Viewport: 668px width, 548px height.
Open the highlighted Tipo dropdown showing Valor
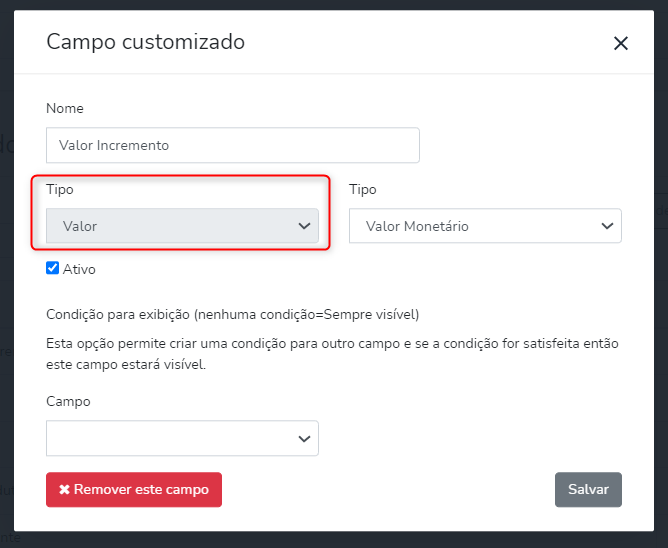pos(182,226)
